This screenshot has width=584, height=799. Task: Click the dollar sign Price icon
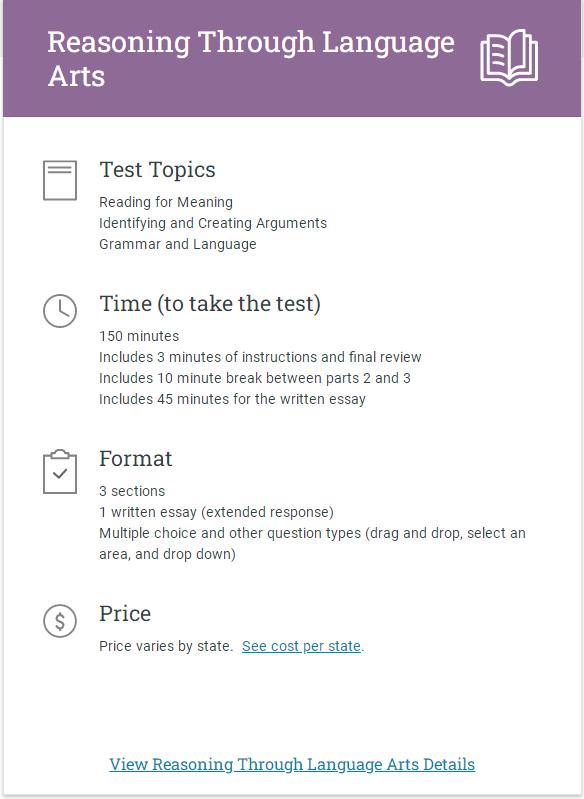pos(60,621)
